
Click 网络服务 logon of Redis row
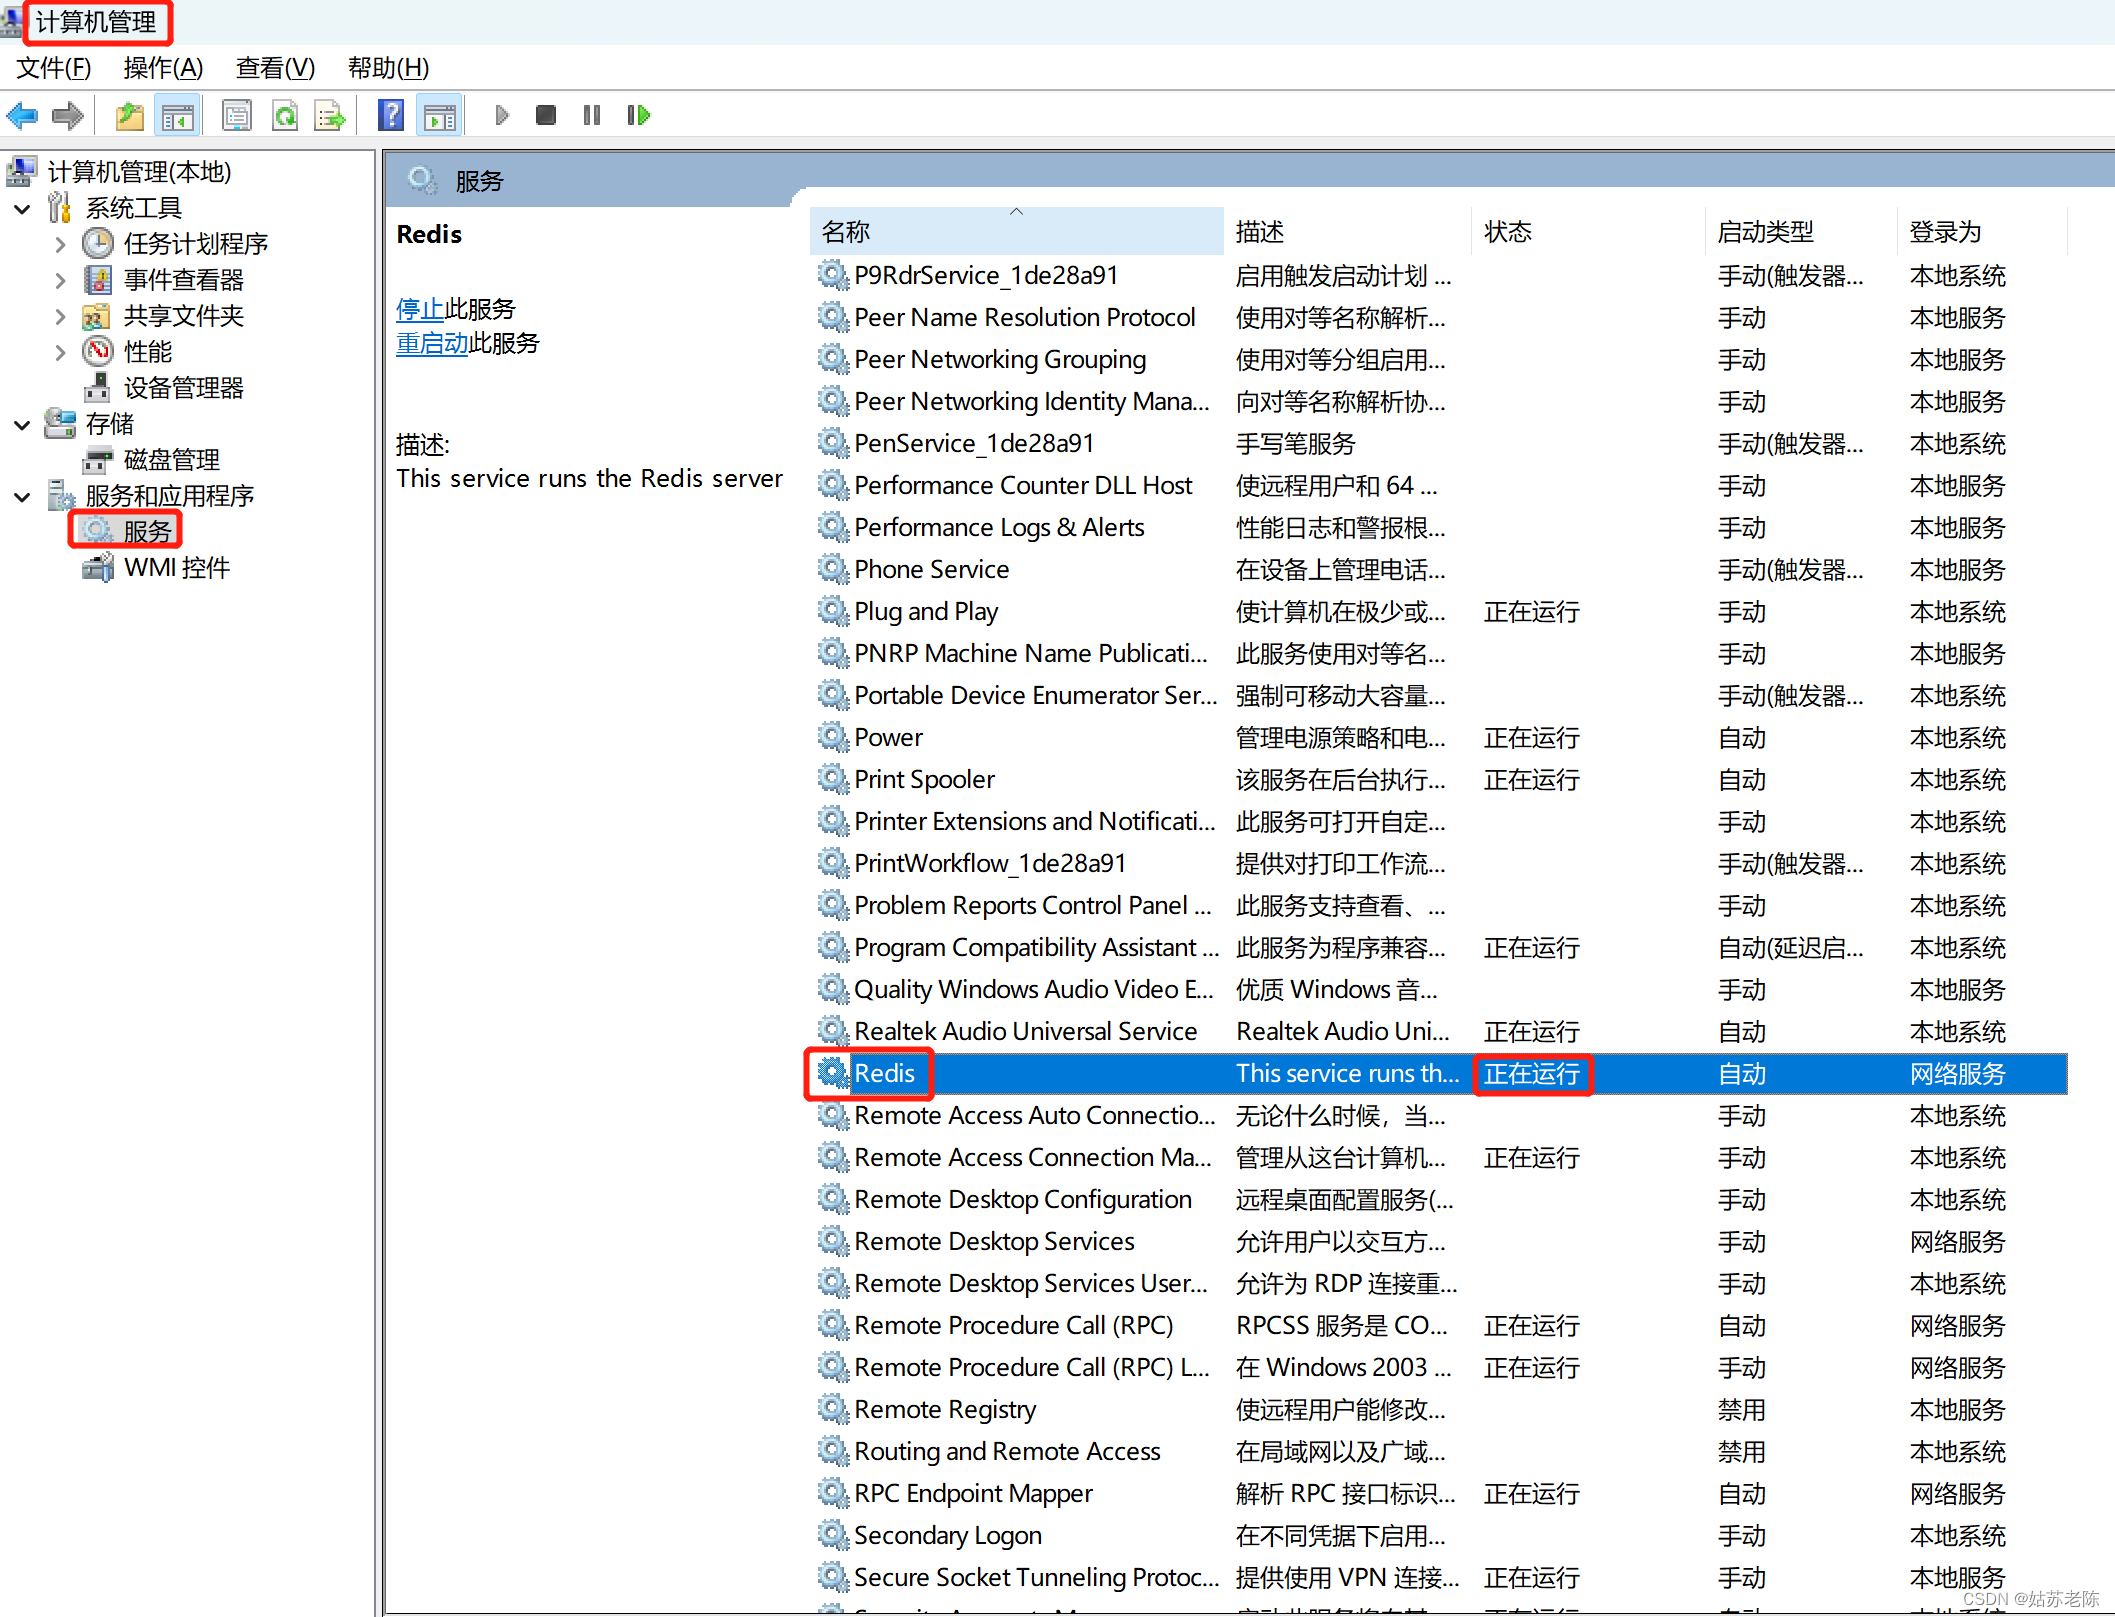[x=1957, y=1074]
